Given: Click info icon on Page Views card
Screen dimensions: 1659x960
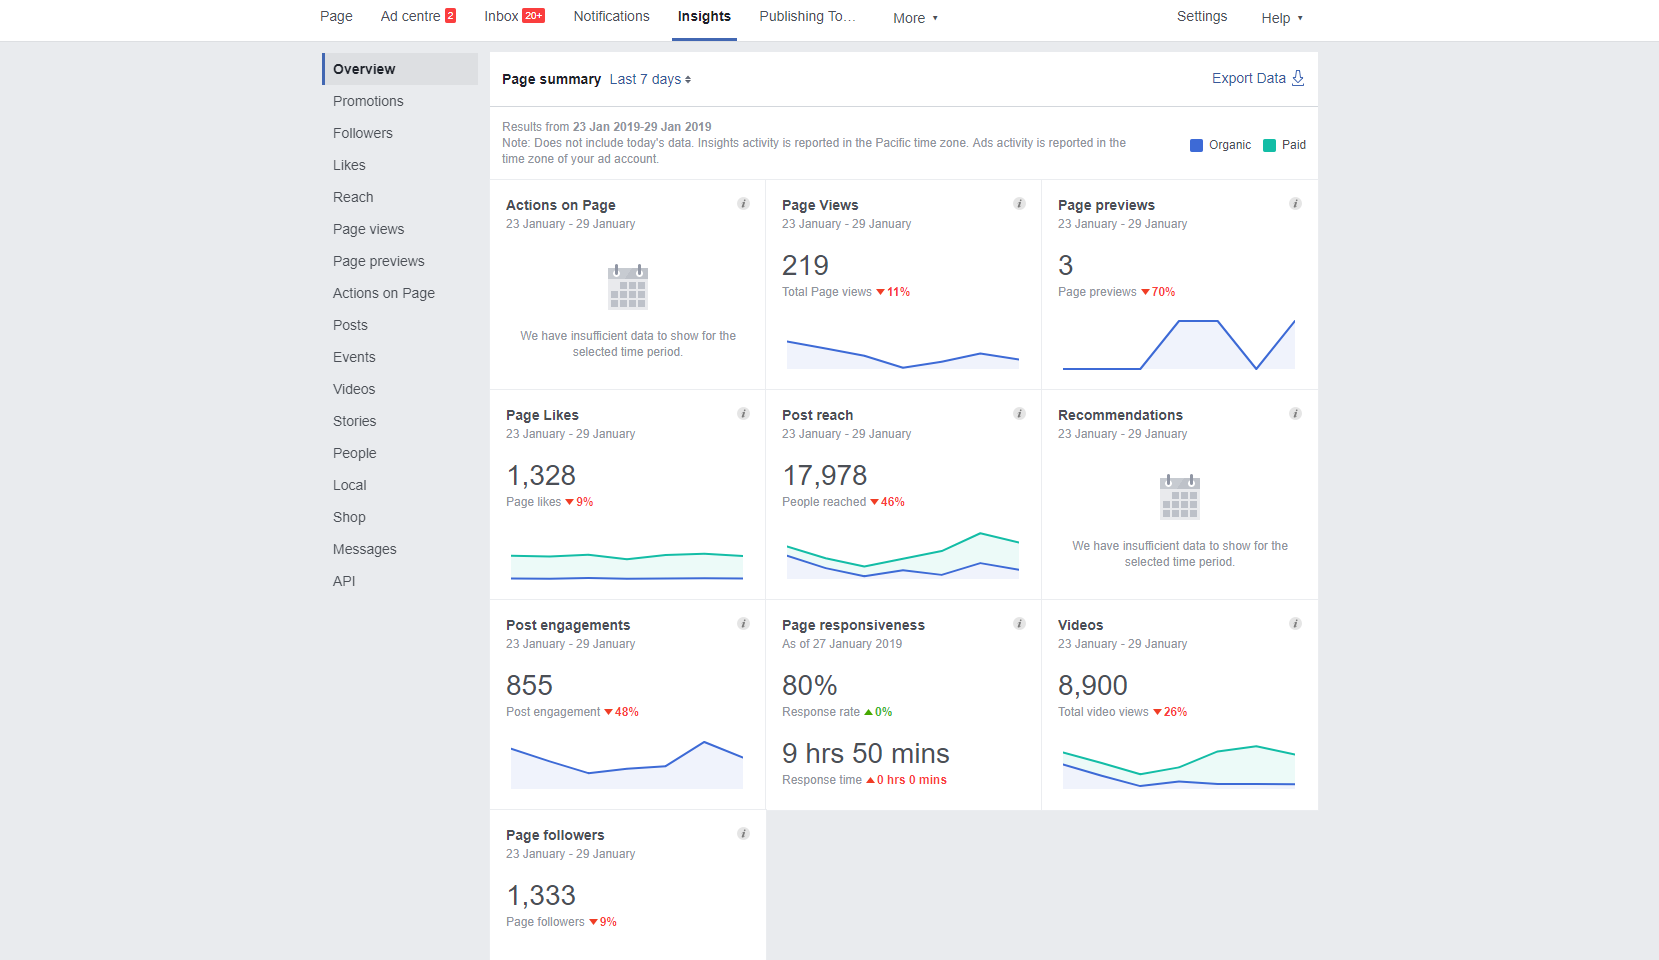Looking at the screenshot, I should [x=1019, y=204].
